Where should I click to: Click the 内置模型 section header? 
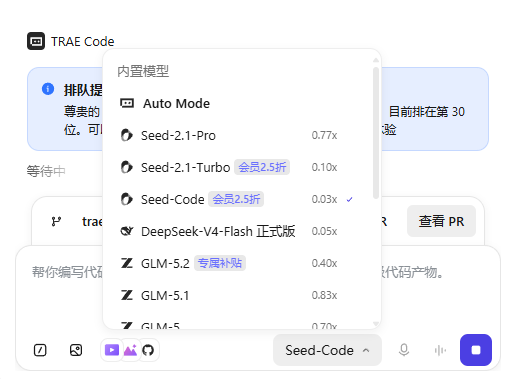click(x=143, y=71)
